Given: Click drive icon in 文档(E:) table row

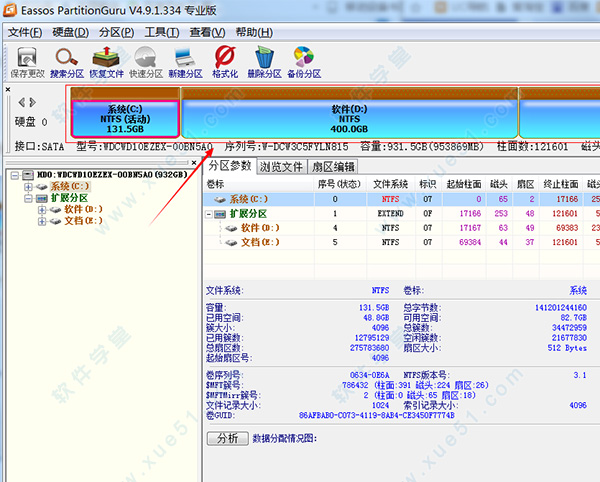Looking at the screenshot, I should click(x=231, y=243).
